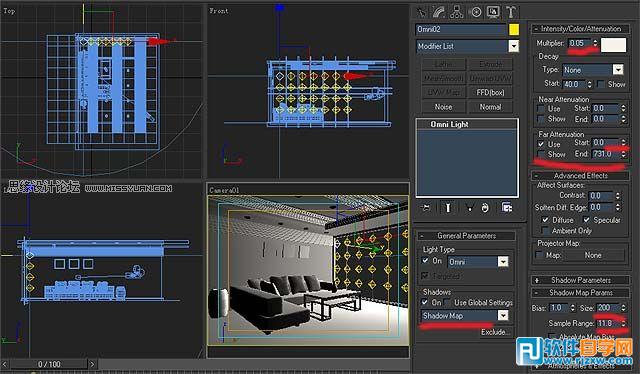
Task: Enable Near Attenuation Show checkbox
Action: 541,119
